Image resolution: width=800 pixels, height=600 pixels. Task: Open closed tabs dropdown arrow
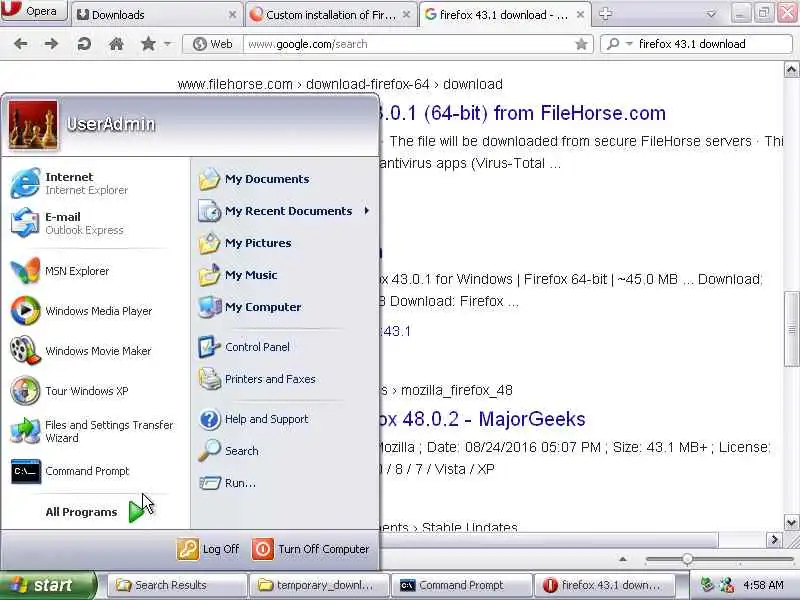click(x=711, y=14)
